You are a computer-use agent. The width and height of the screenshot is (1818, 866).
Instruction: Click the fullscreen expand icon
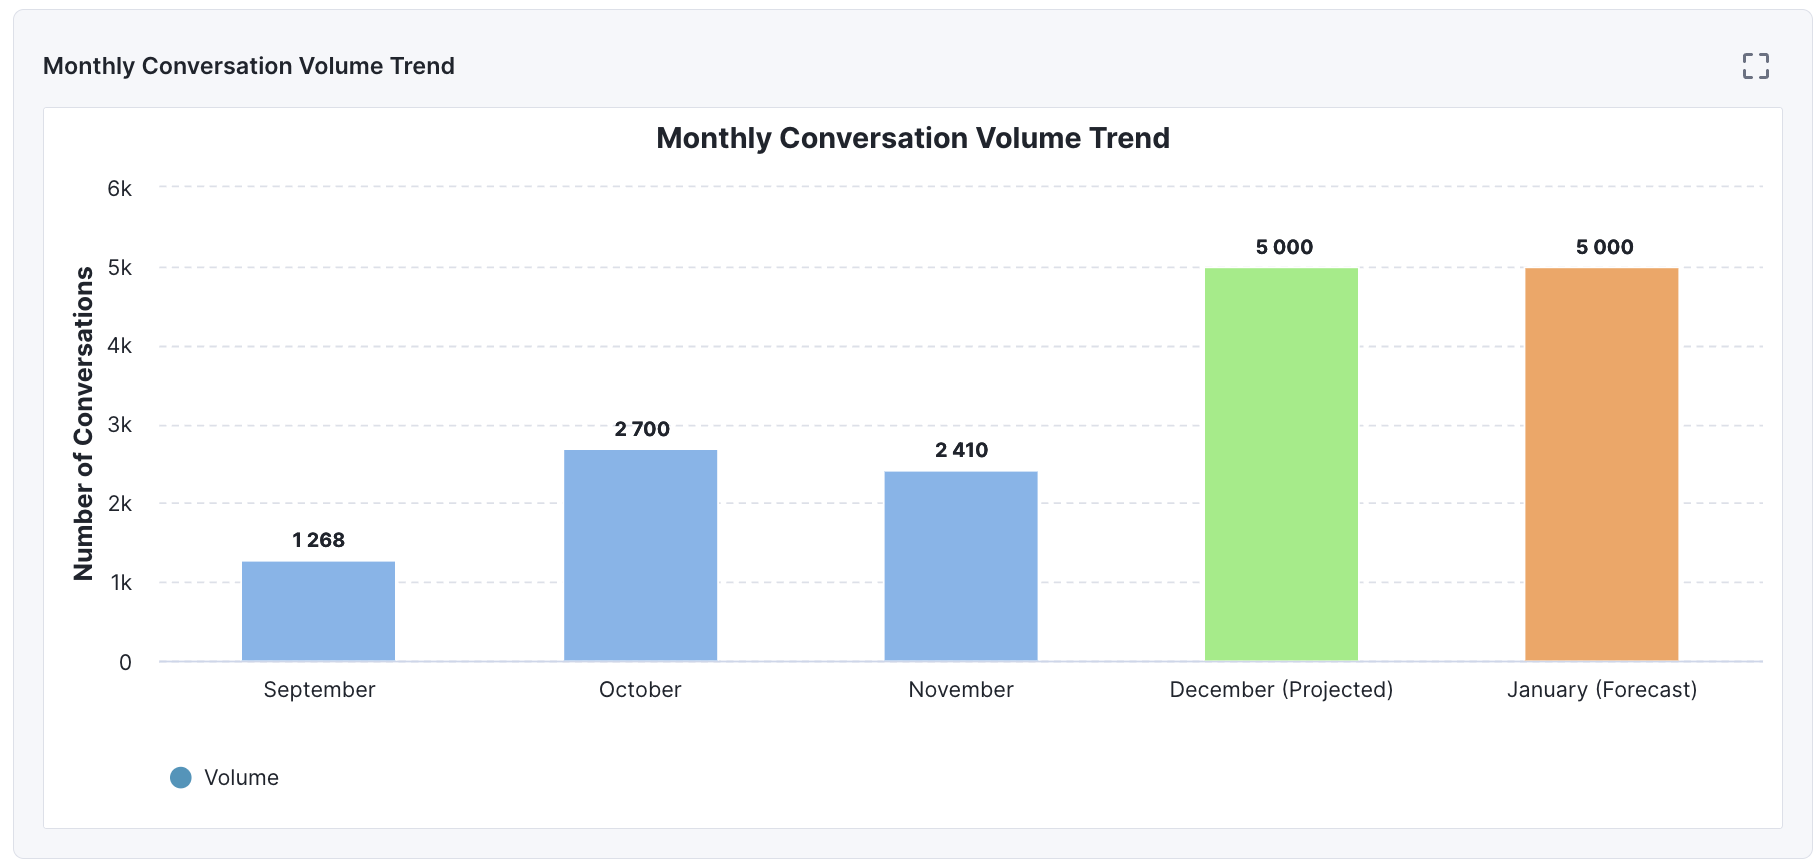(1756, 66)
